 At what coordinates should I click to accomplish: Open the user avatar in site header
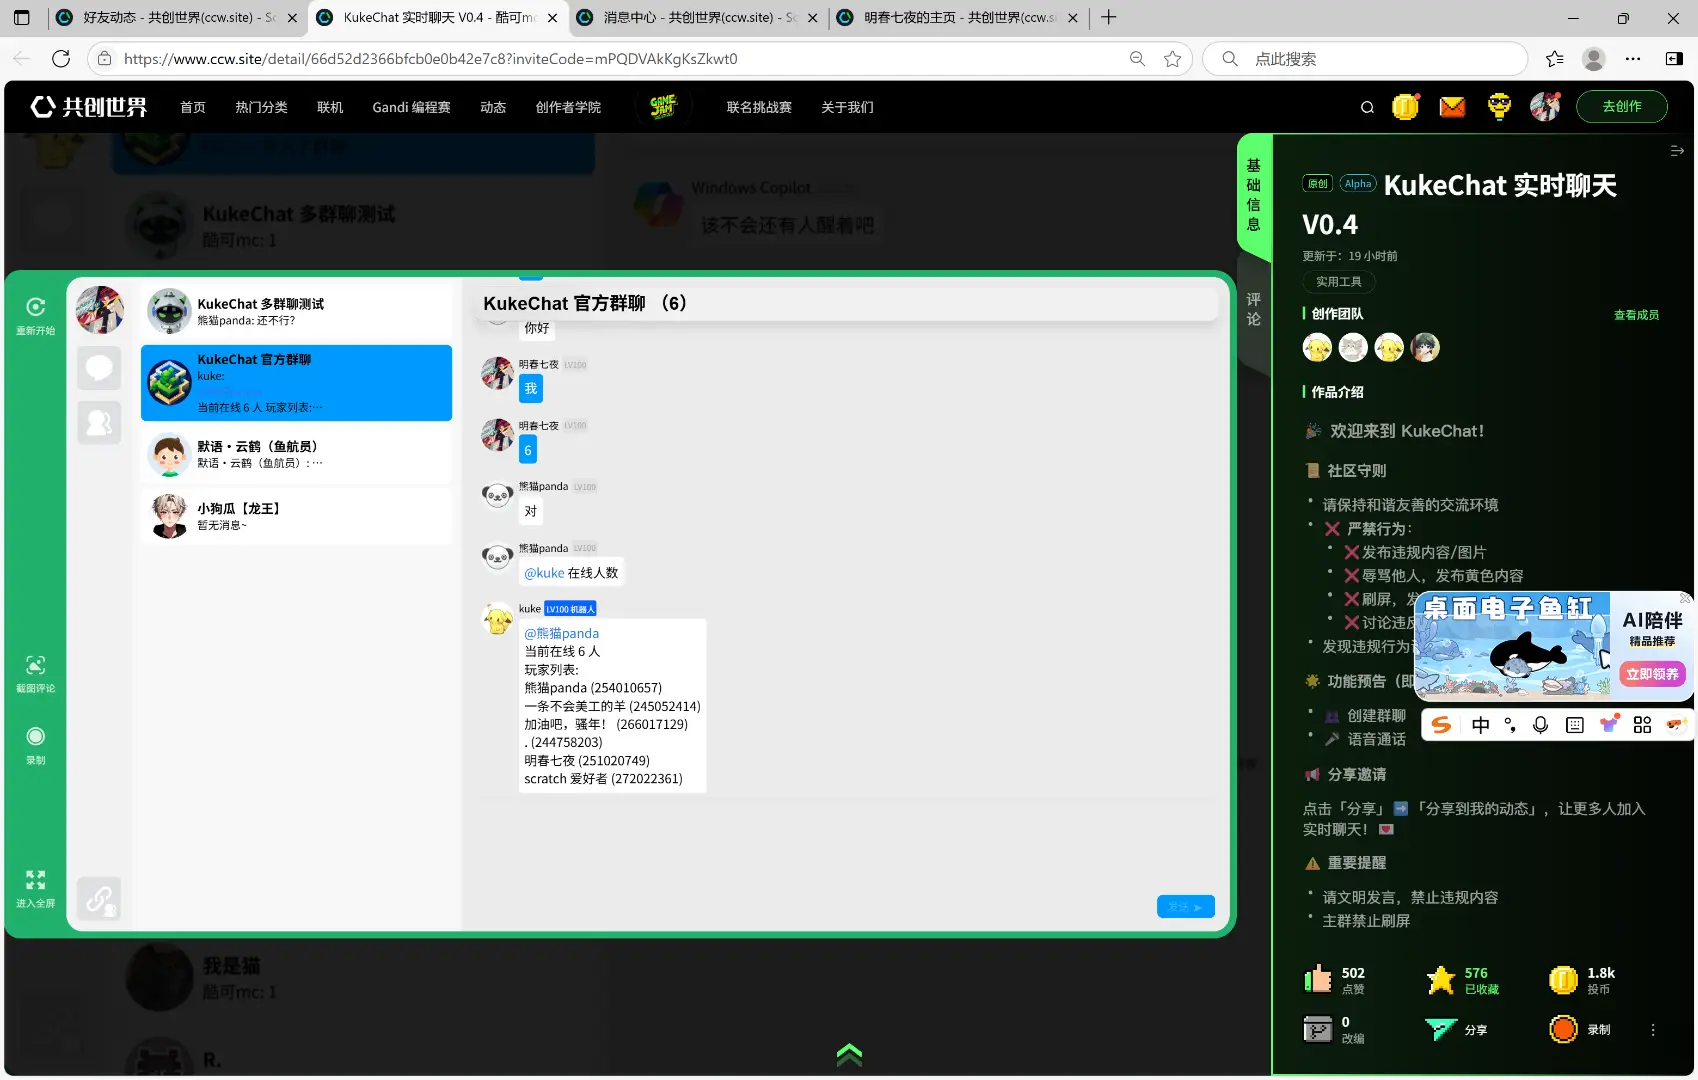[x=1545, y=106]
